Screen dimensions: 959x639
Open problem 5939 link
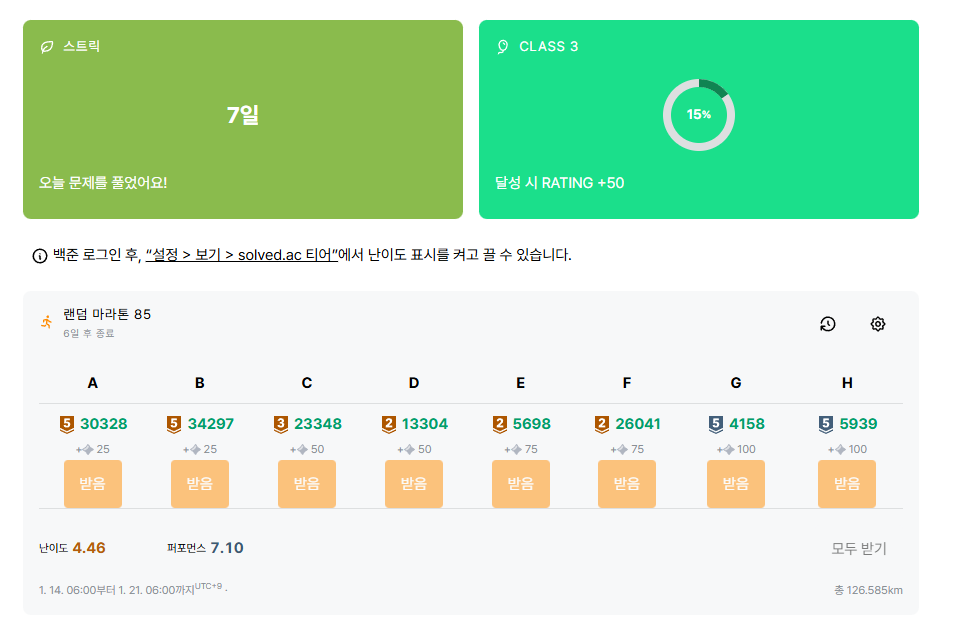point(857,424)
